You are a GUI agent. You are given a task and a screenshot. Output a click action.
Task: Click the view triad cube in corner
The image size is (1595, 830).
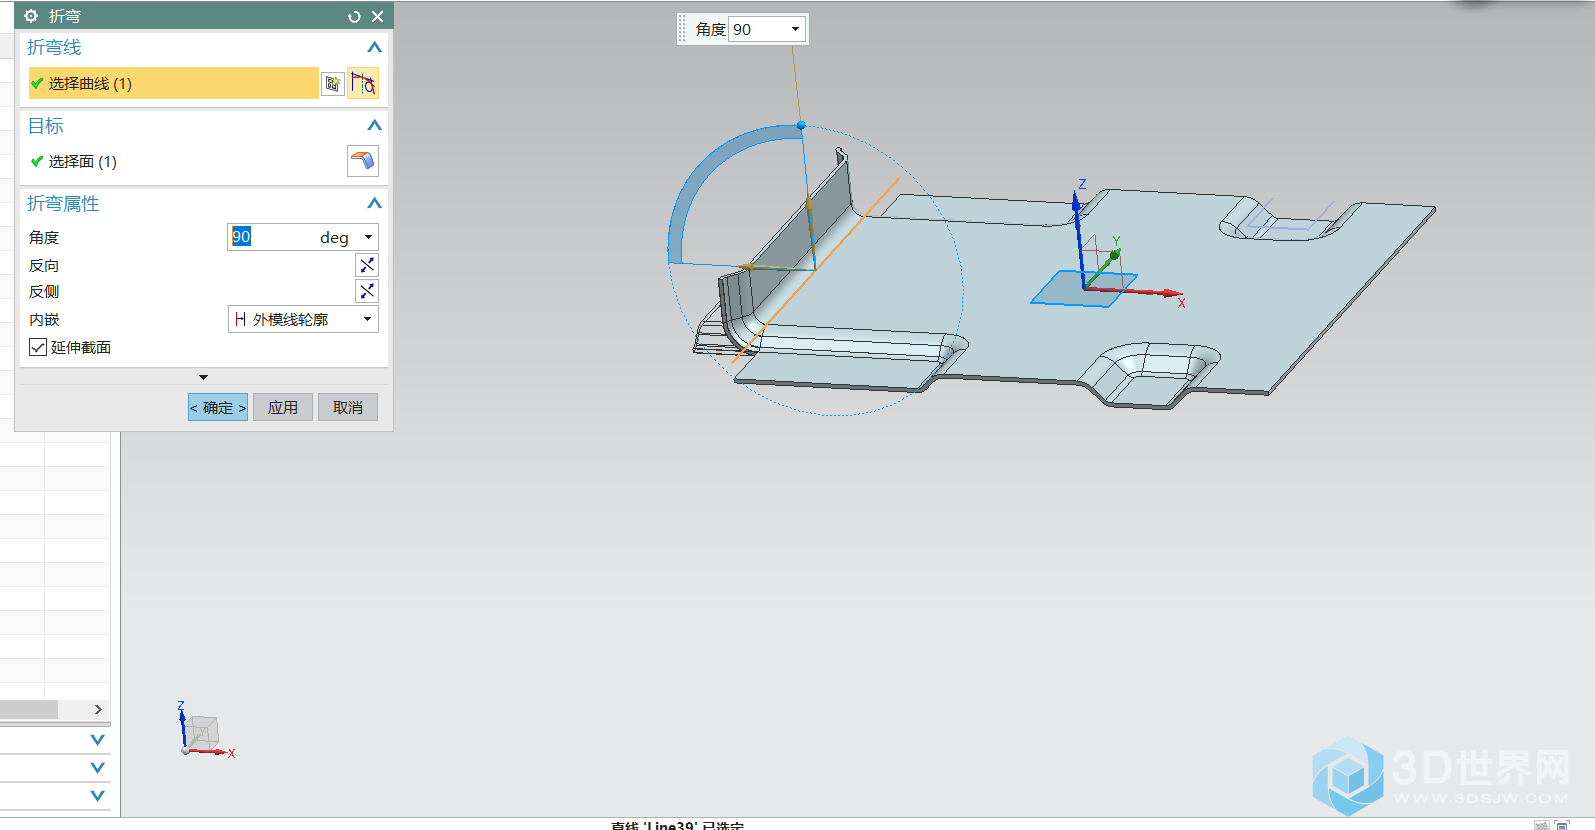pos(203,731)
